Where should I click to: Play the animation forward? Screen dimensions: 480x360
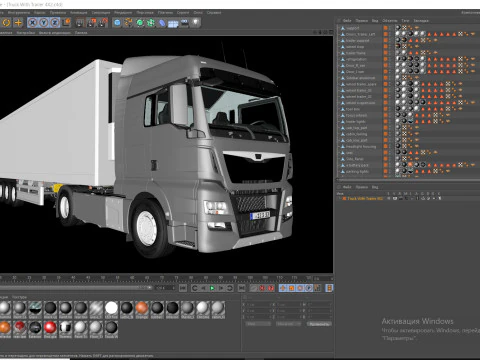212,288
